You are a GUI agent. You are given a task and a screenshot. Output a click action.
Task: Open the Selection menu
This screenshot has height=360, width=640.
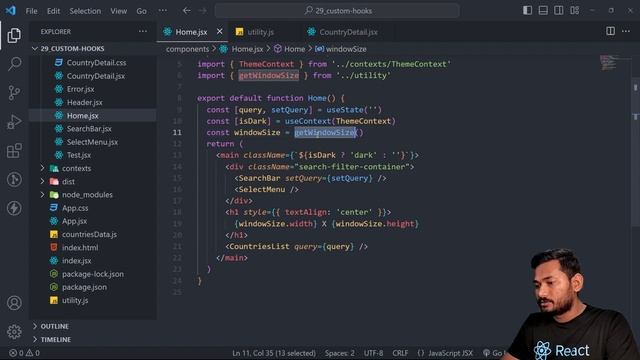click(x=85, y=11)
